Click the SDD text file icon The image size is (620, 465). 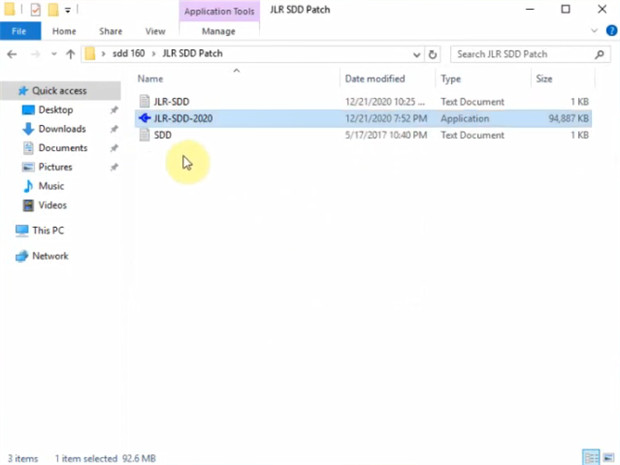click(145, 135)
